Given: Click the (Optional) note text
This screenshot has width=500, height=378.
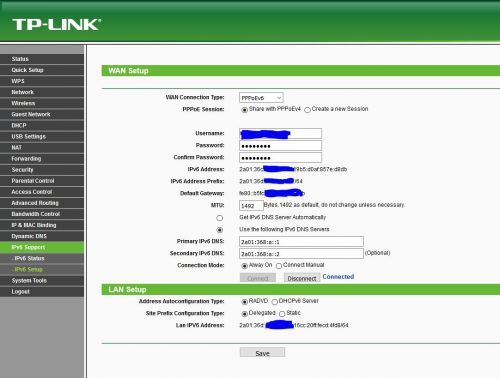Looking at the screenshot, I should 377,253.
